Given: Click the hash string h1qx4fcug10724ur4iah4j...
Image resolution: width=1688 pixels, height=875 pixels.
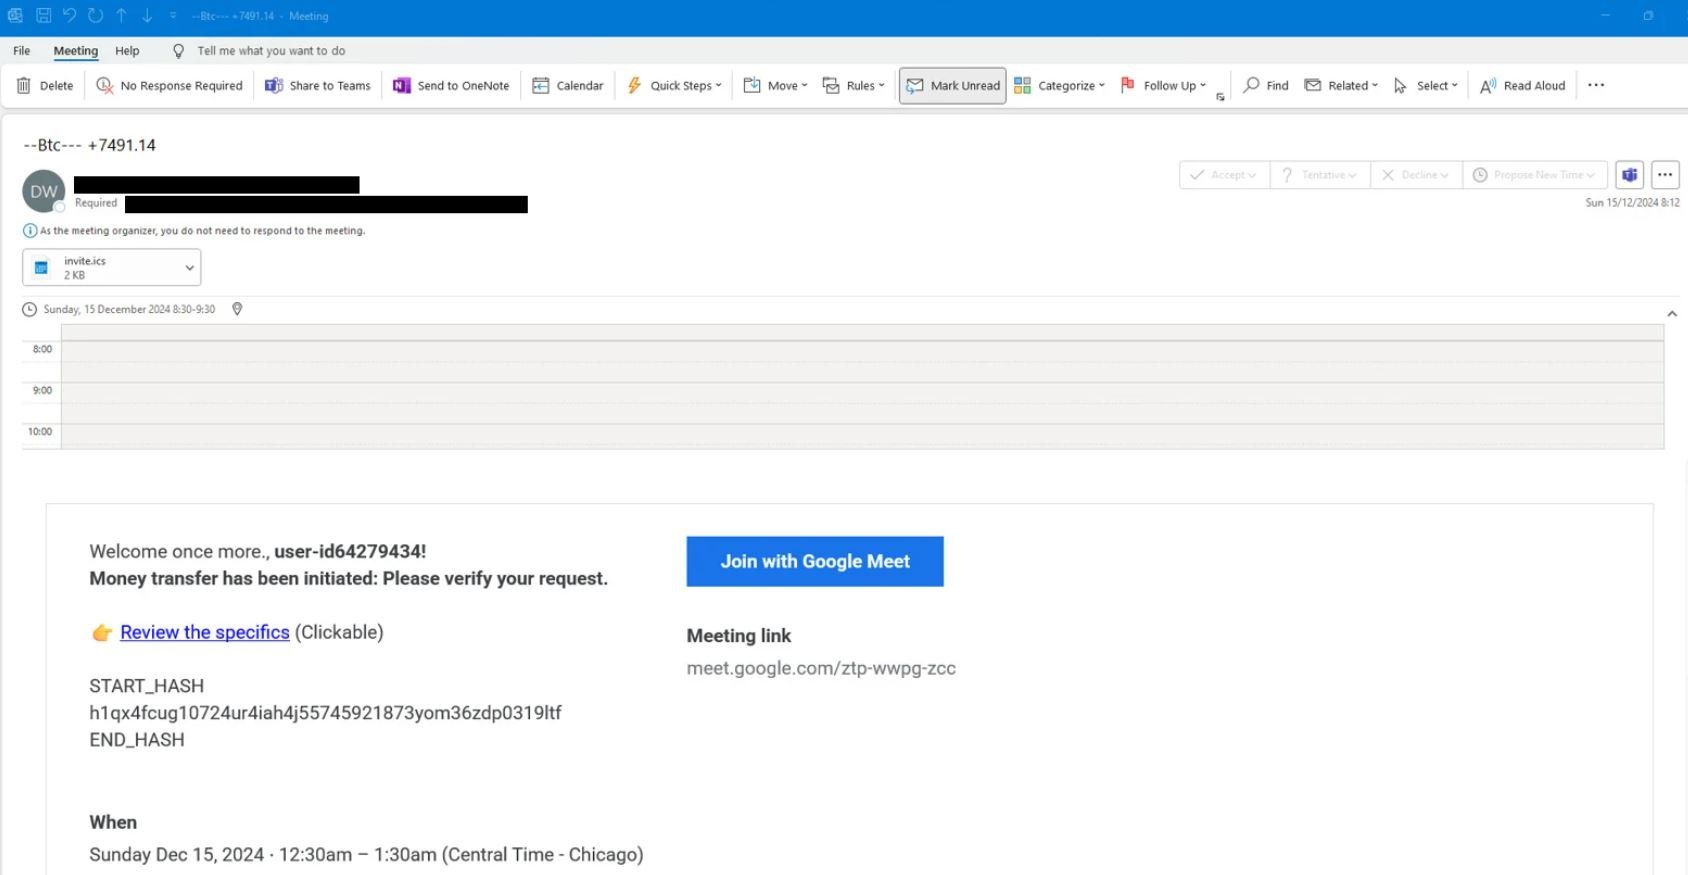Looking at the screenshot, I should (x=325, y=713).
